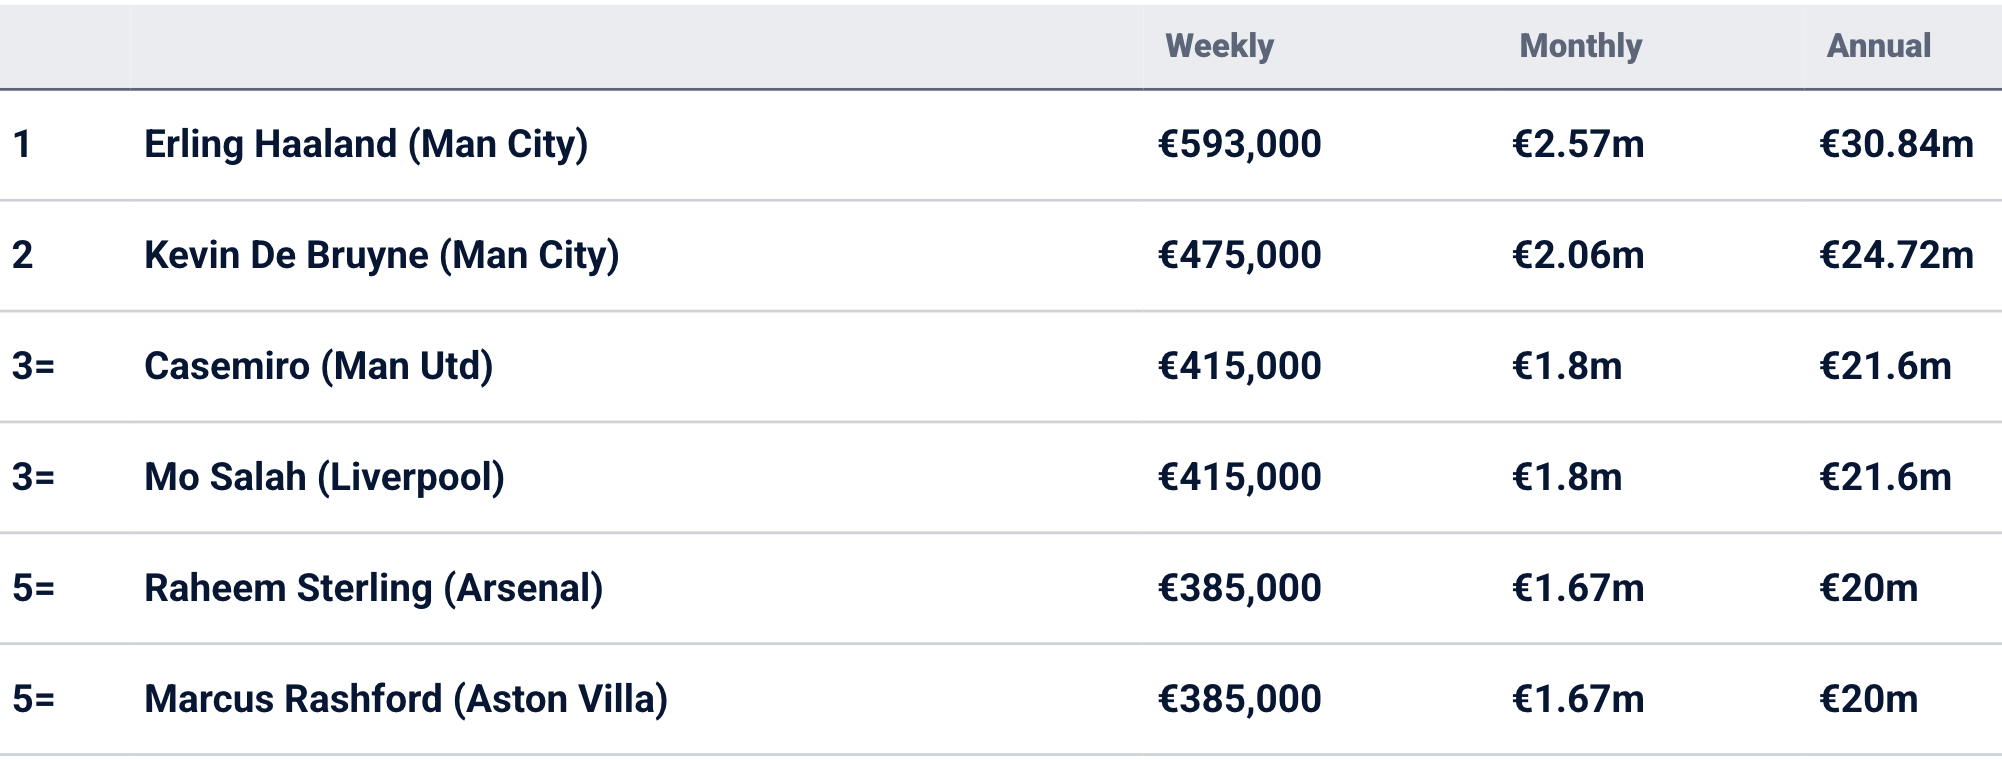Click the Weekly column header

1219,46
